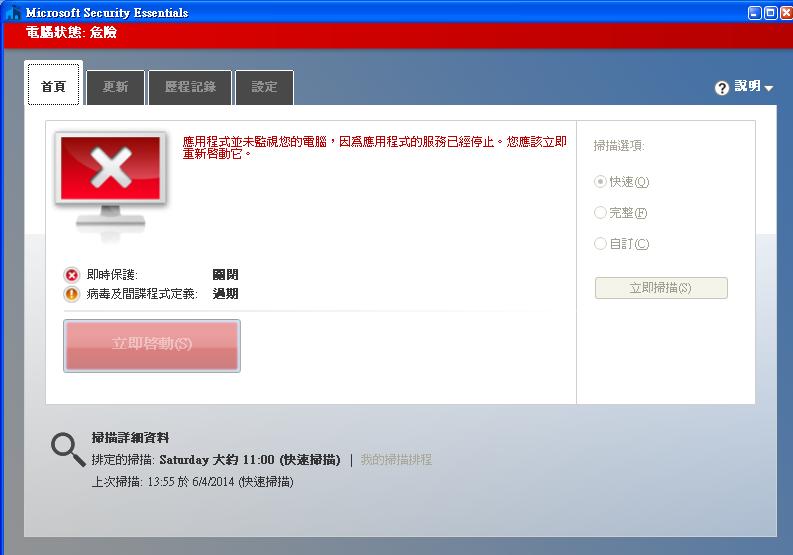Open the 說明 dropdown arrow
Image resolution: width=793 pixels, height=555 pixels.
[x=769, y=88]
